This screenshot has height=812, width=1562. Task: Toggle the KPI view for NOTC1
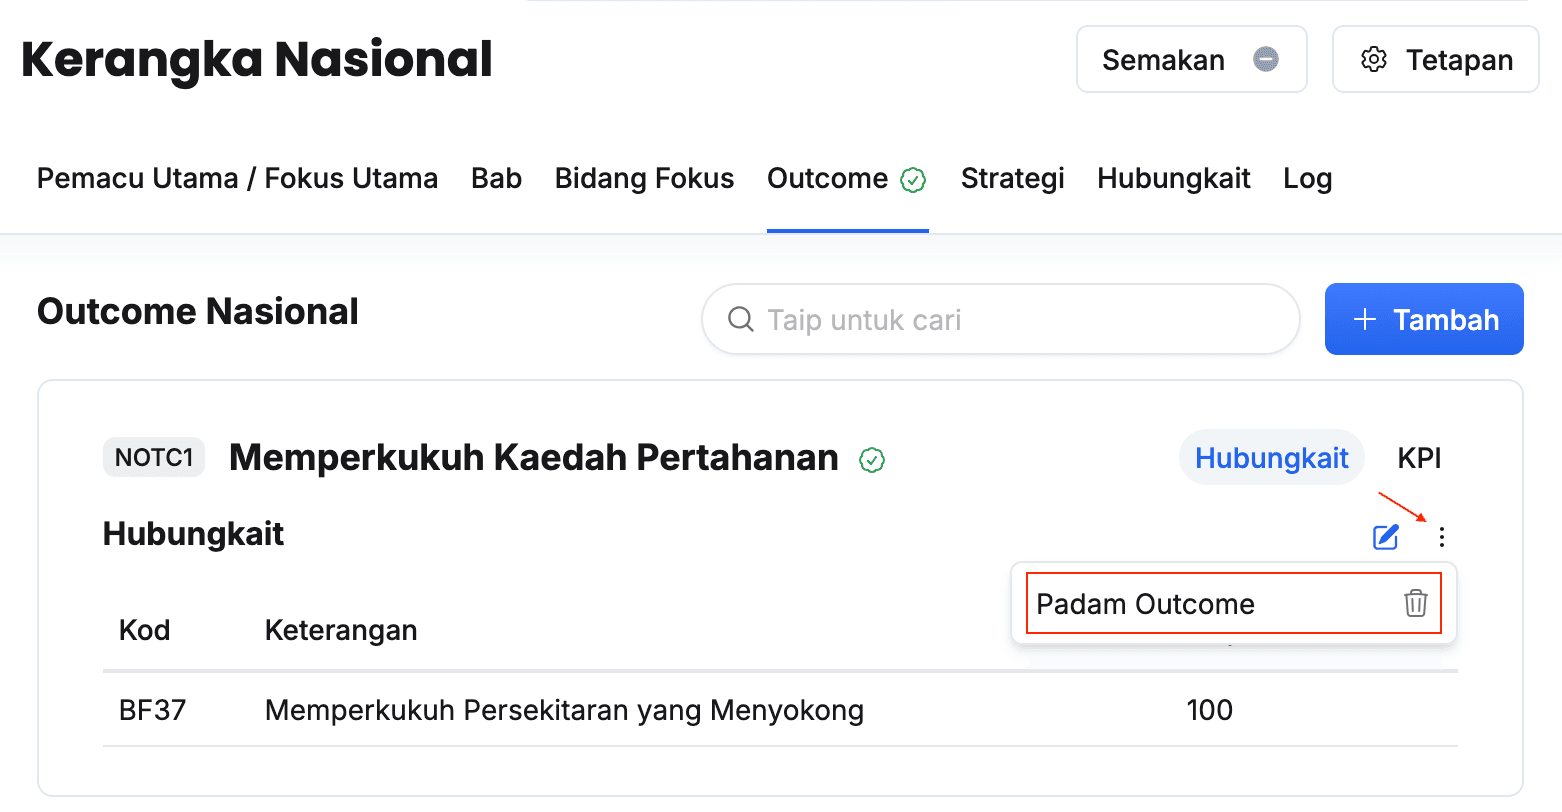coord(1419,458)
